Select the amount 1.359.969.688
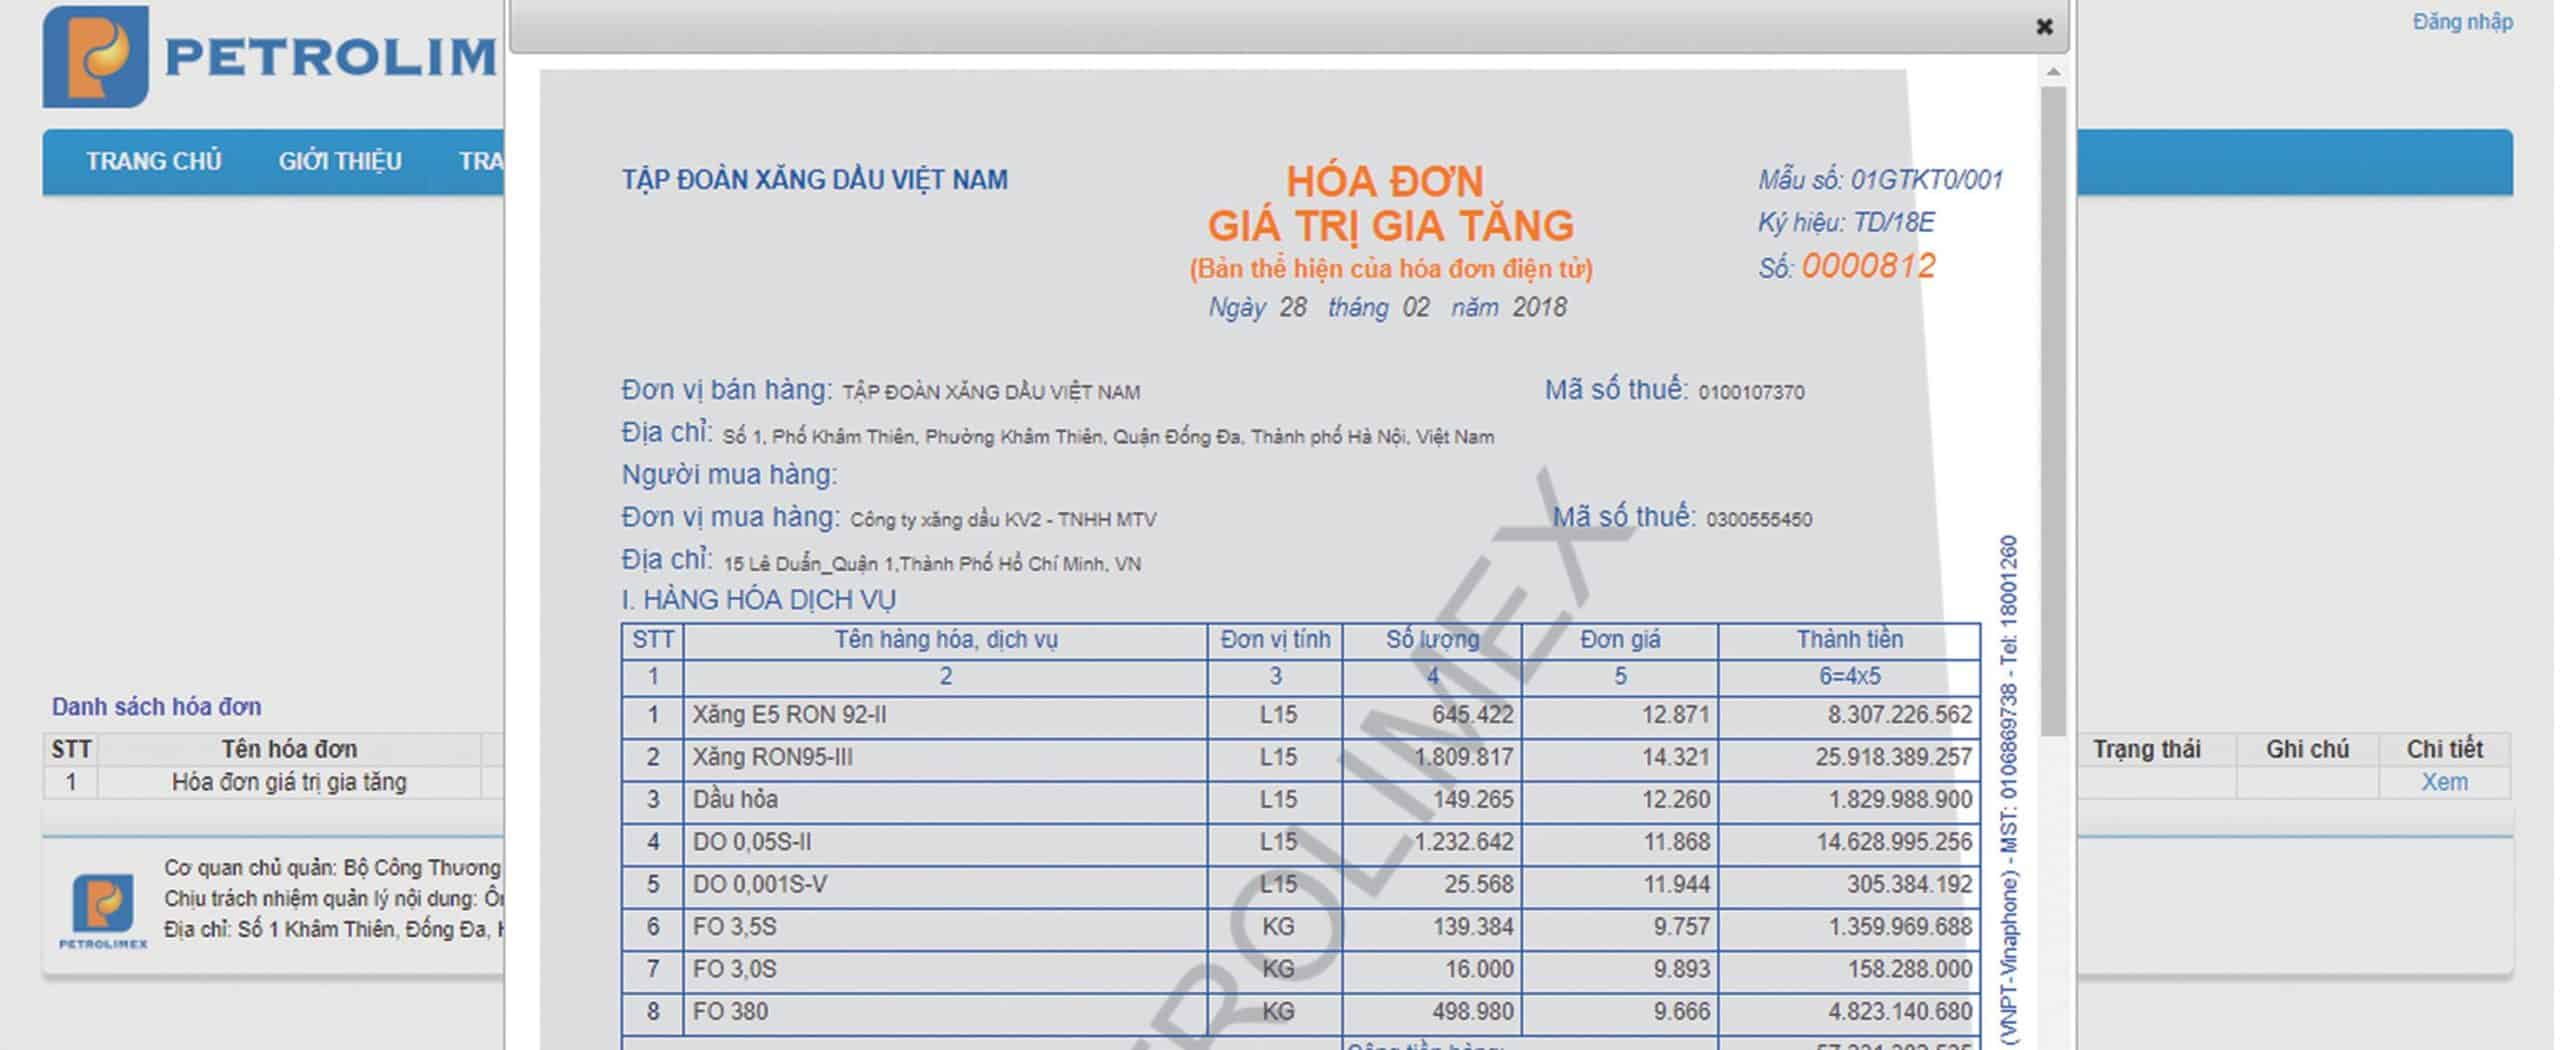 point(1899,927)
